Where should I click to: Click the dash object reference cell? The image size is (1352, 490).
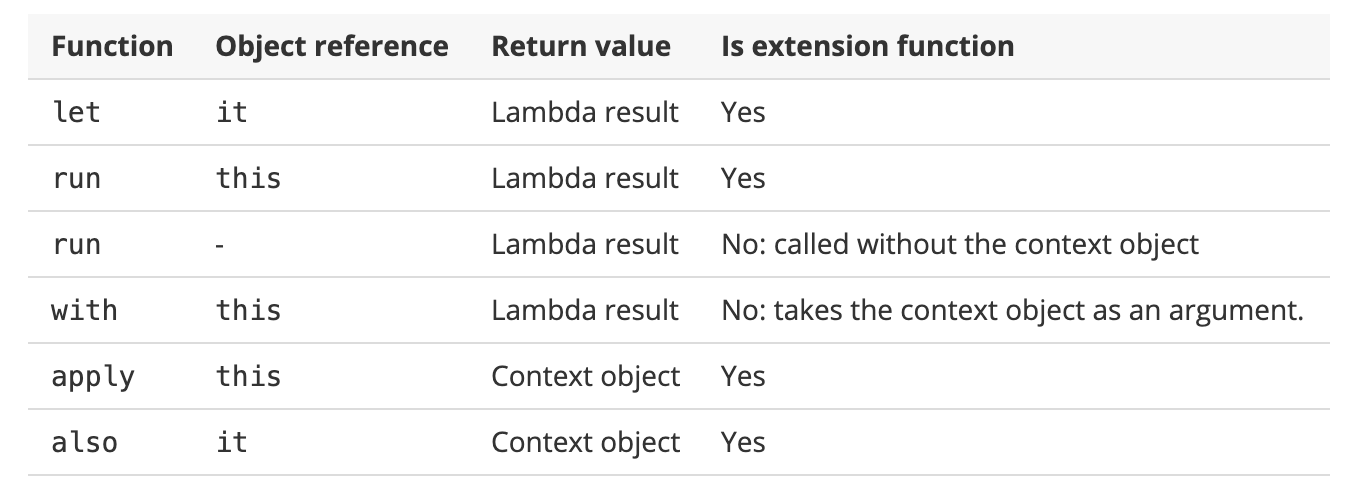tap(220, 245)
